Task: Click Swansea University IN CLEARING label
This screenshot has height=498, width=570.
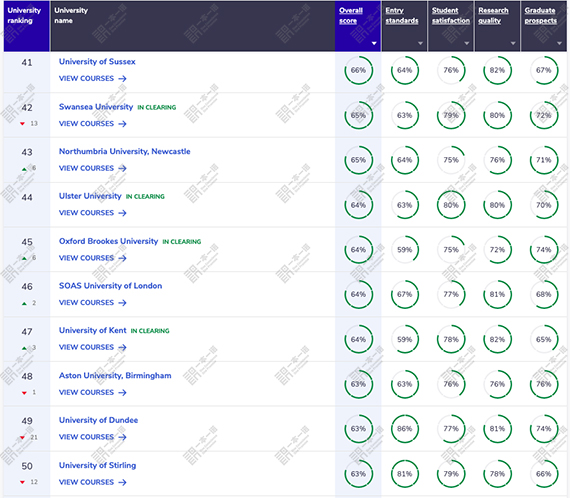Action: tap(157, 107)
